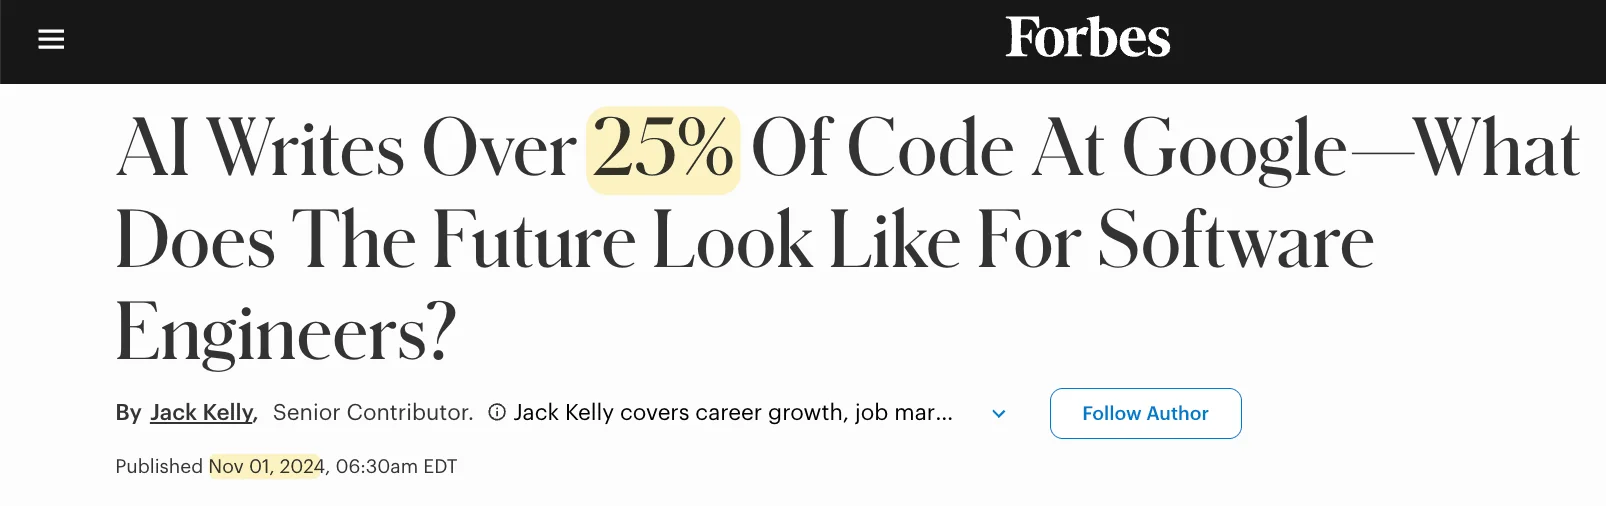Open the Jack Kelly author link
The image size is (1606, 506).
pyautogui.click(x=202, y=412)
